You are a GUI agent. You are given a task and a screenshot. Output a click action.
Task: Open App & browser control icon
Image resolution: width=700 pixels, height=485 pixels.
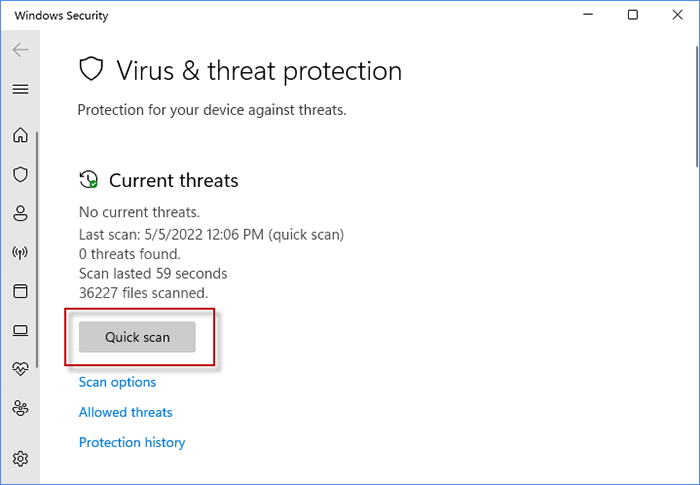click(x=20, y=291)
